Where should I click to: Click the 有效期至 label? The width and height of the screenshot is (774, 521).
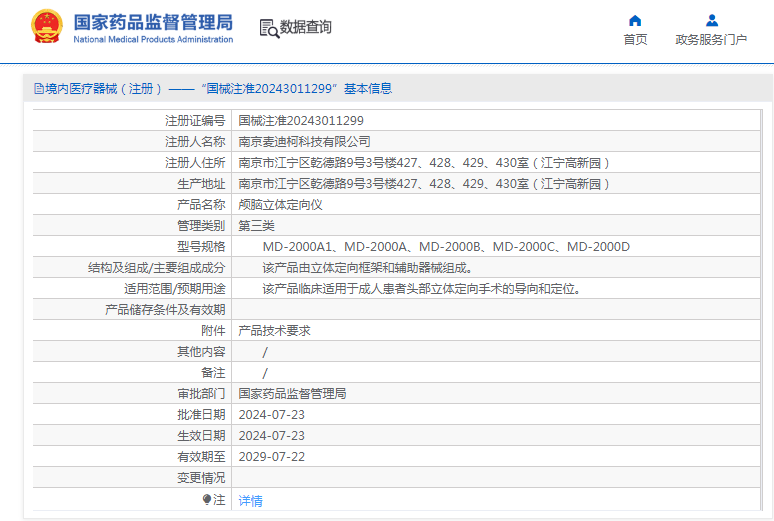pyautogui.click(x=201, y=457)
